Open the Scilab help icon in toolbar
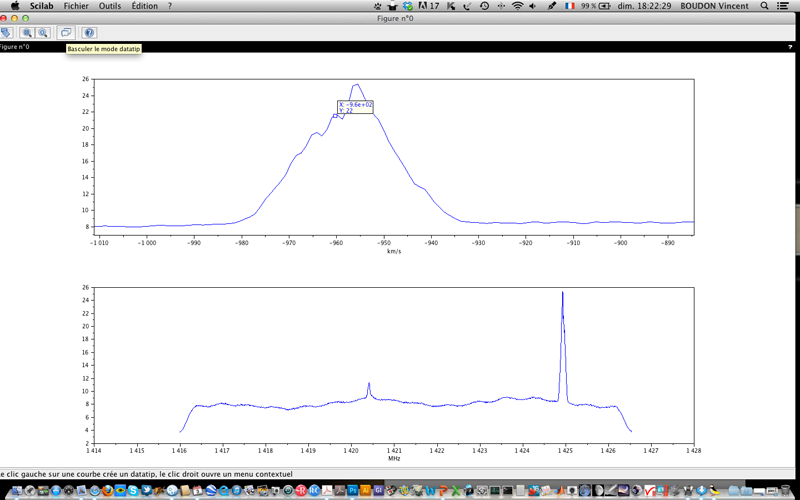The width and height of the screenshot is (800, 500). [88, 33]
